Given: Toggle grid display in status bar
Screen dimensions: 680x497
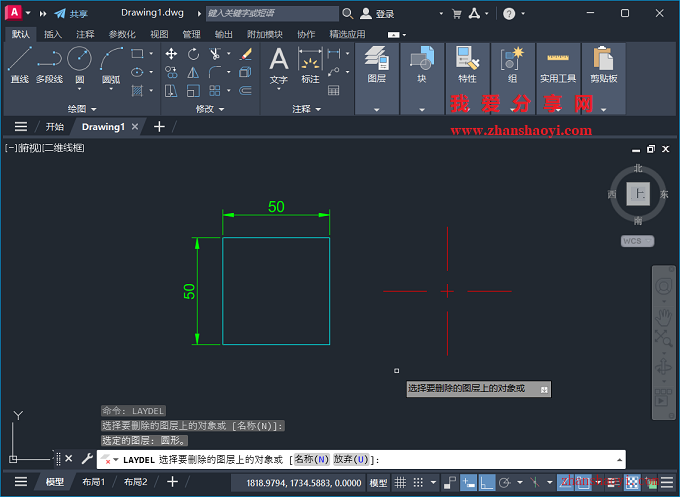Looking at the screenshot, I should (401, 483).
